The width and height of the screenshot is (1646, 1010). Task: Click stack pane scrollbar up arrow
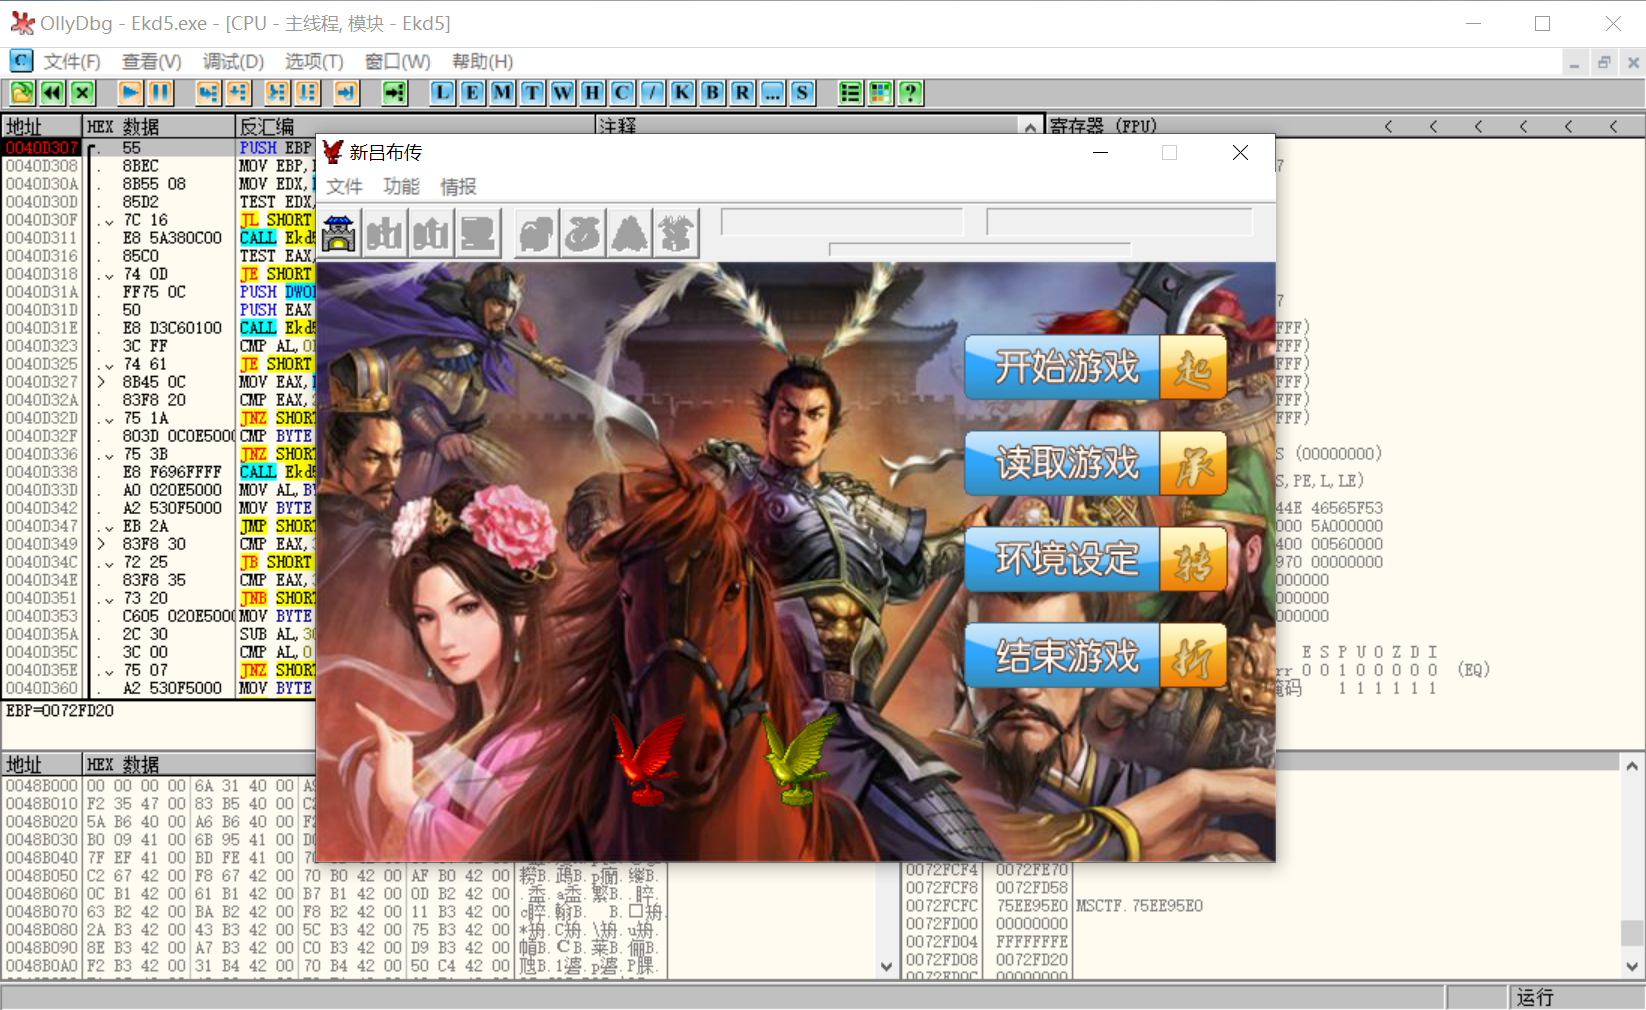pos(1632,766)
